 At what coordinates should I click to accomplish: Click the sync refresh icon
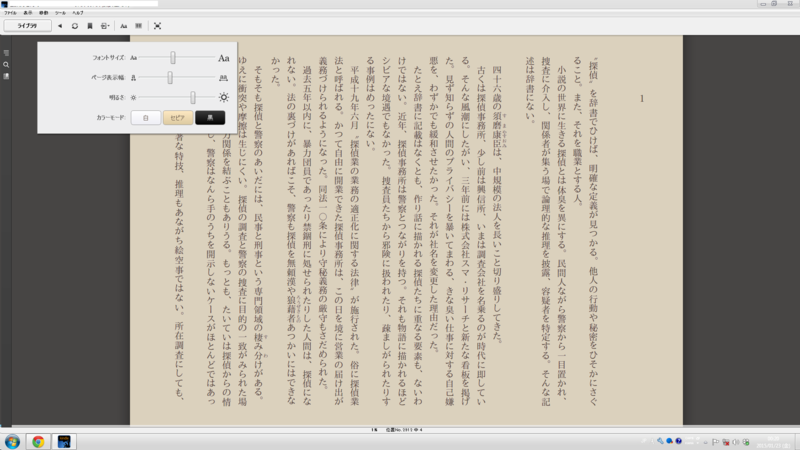(x=74, y=26)
